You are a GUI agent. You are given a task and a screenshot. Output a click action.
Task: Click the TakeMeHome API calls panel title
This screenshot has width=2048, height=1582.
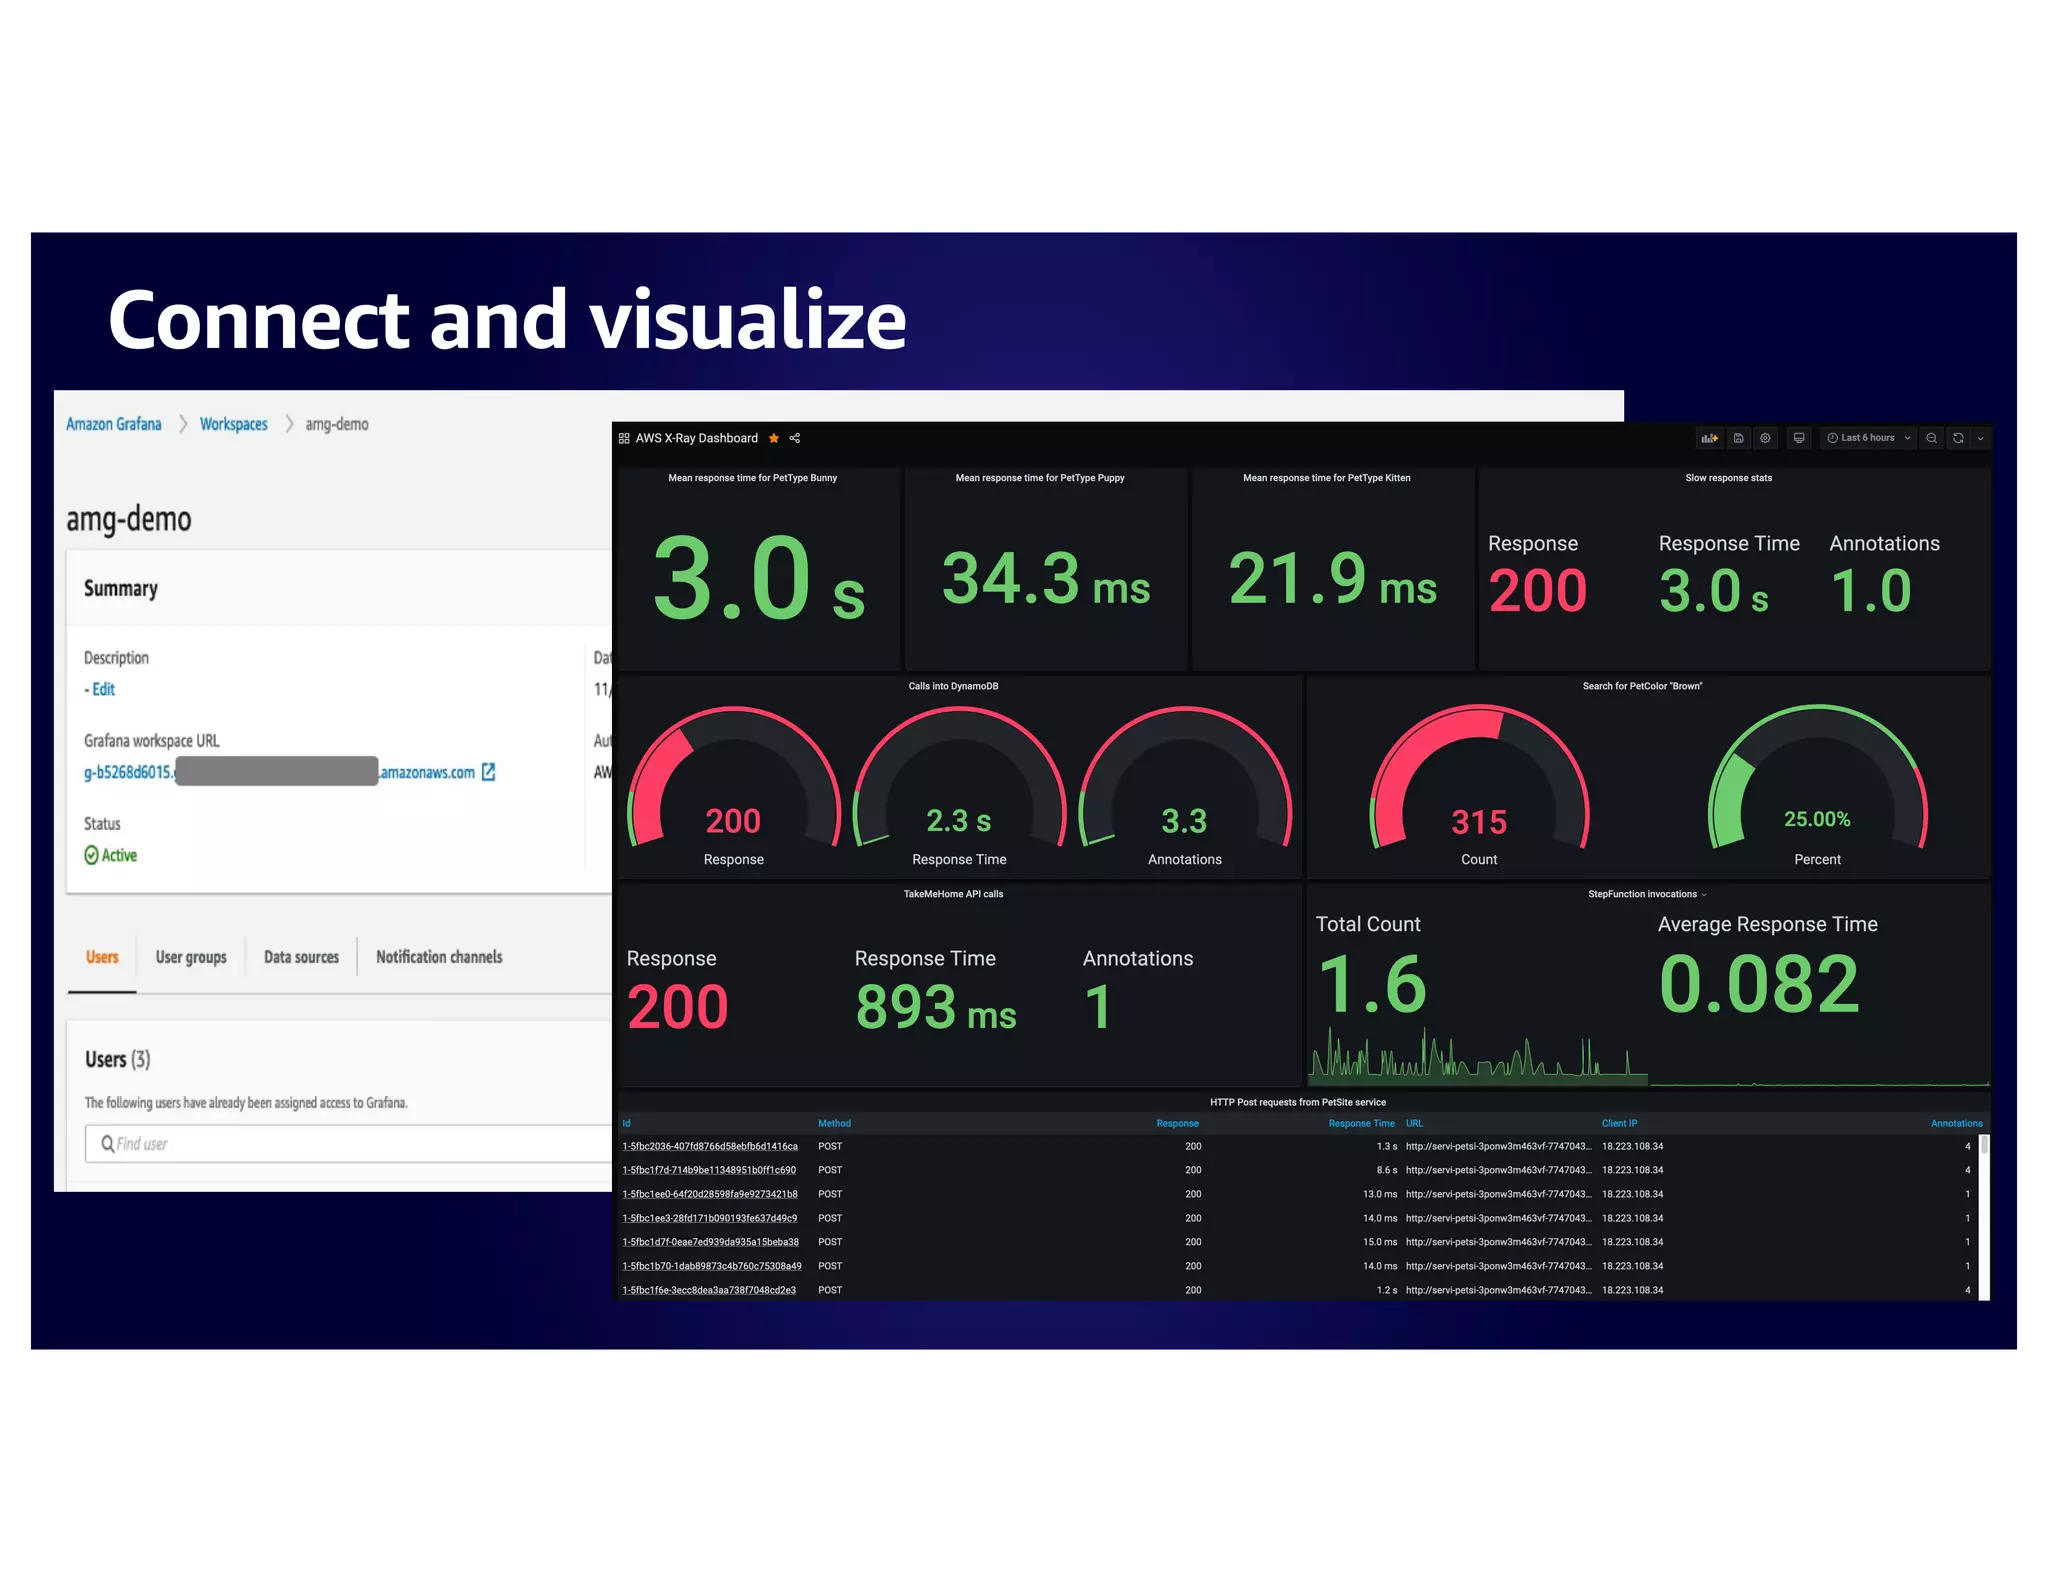tap(953, 894)
